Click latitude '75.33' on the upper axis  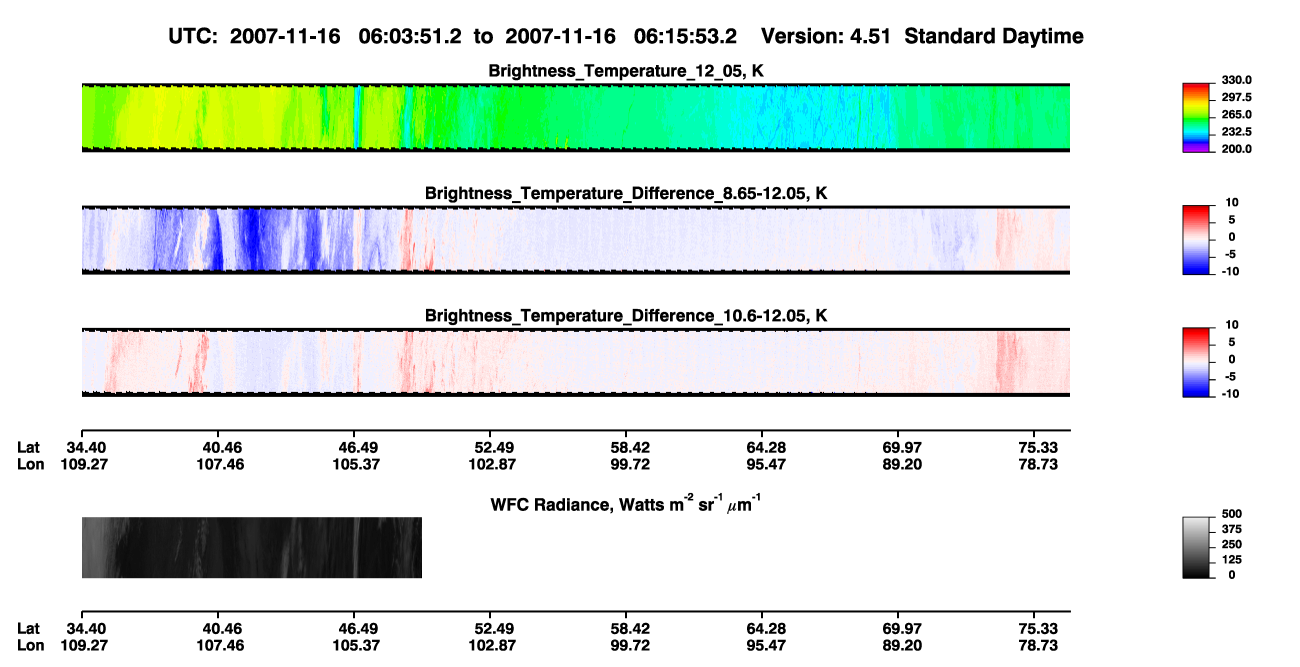(x=1035, y=448)
